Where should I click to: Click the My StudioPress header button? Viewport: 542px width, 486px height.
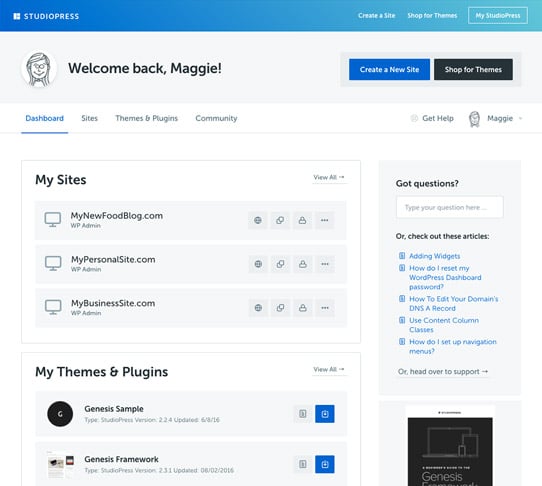pos(498,16)
